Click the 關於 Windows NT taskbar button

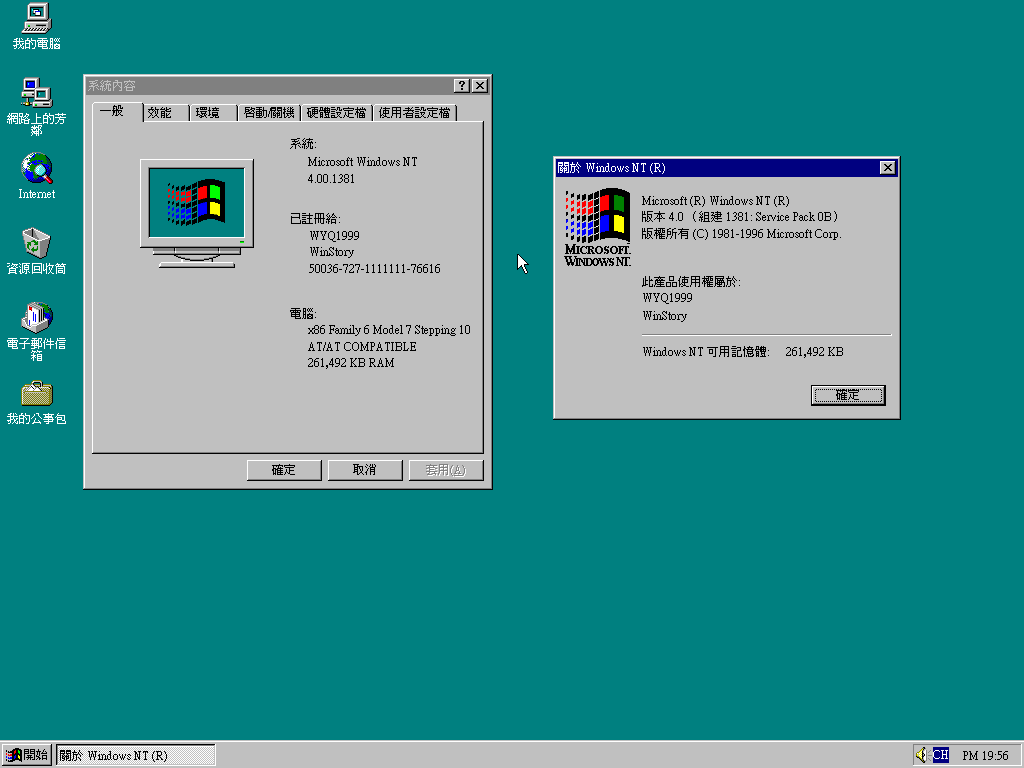(136, 756)
